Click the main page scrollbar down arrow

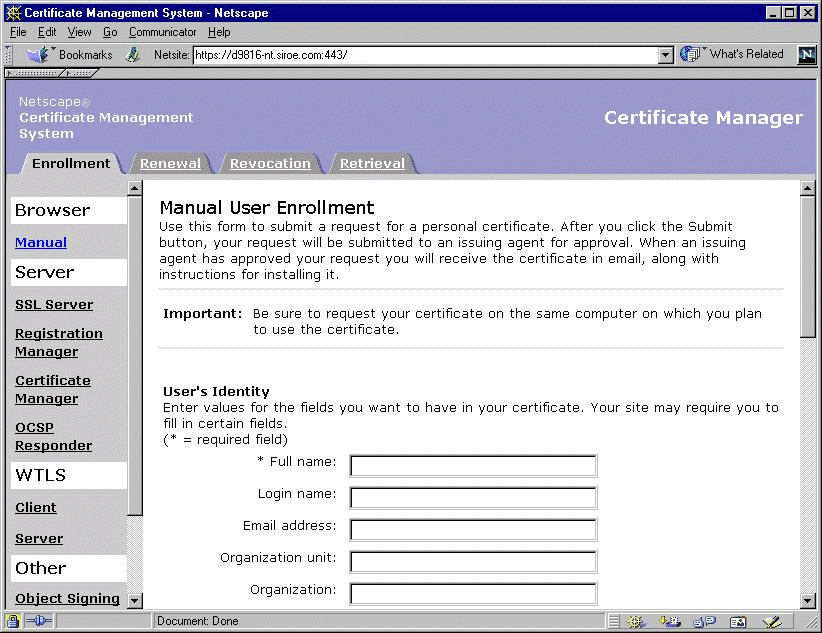coord(808,601)
